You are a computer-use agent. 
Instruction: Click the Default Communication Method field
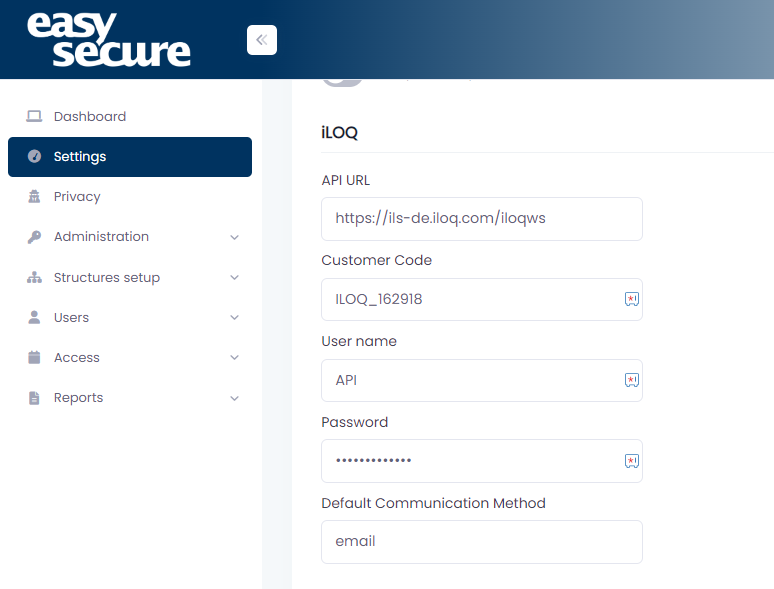[x=482, y=542]
